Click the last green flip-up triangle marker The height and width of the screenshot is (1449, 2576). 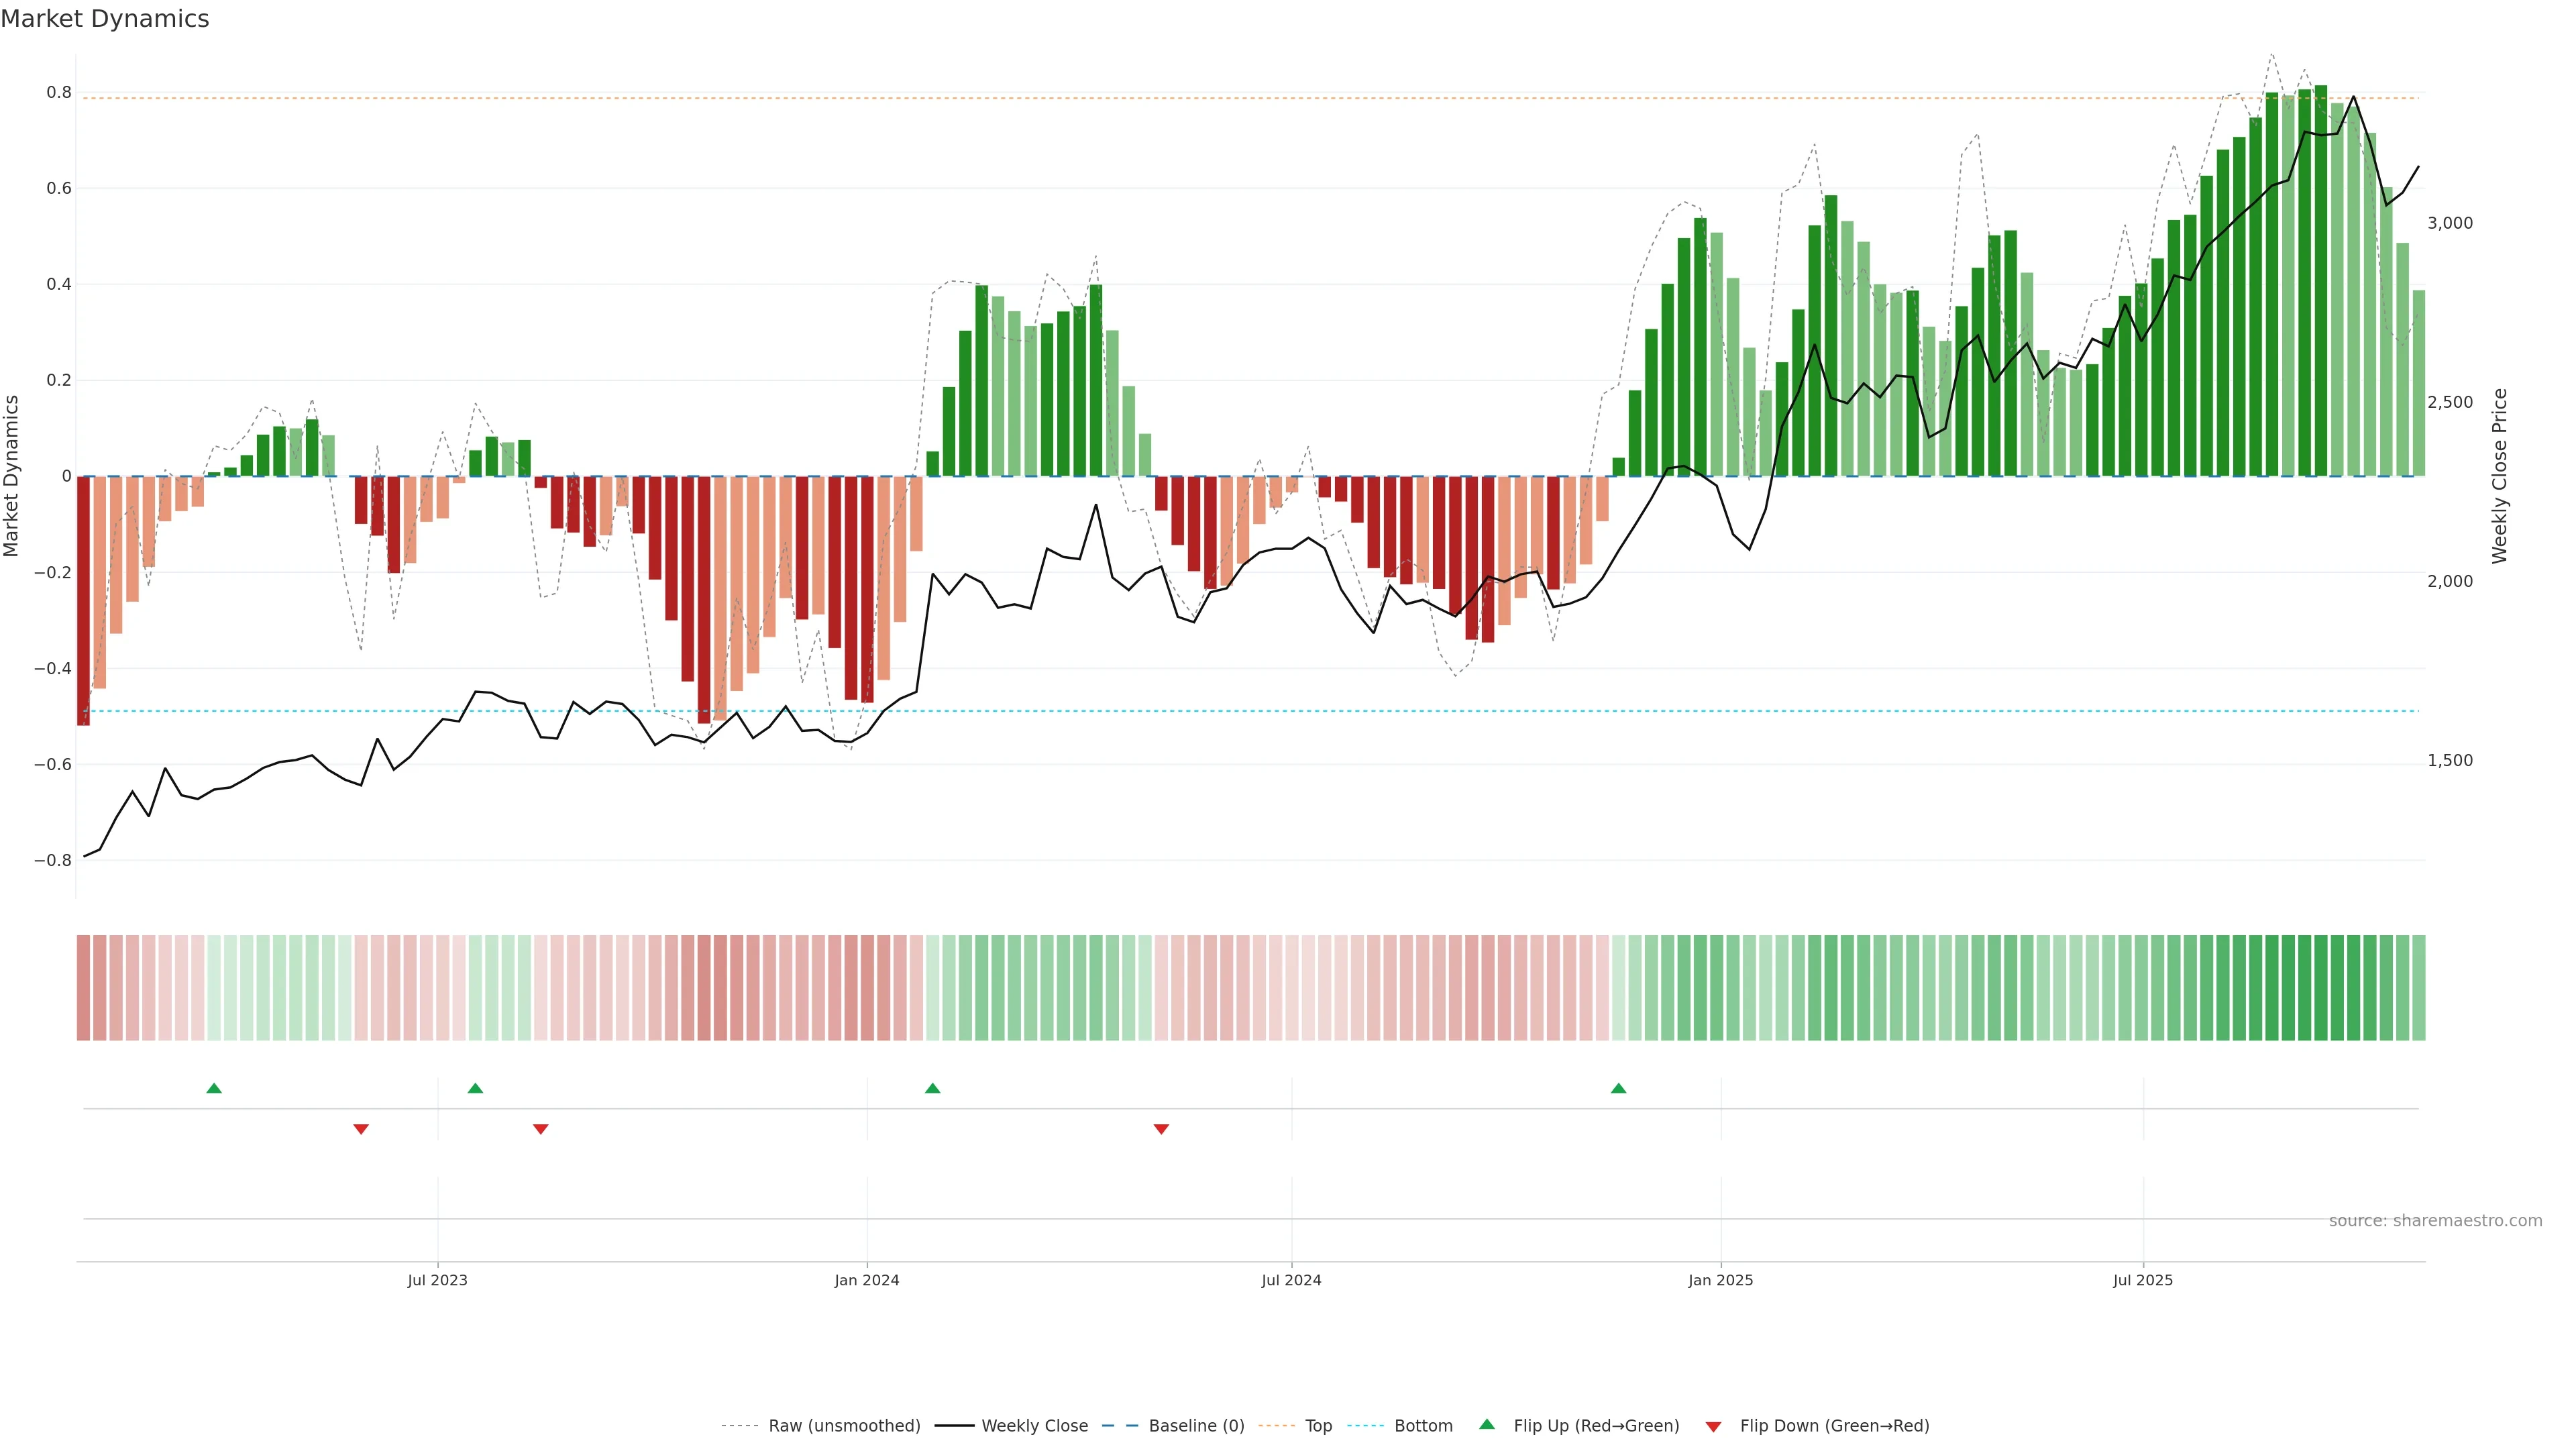[x=1618, y=1088]
